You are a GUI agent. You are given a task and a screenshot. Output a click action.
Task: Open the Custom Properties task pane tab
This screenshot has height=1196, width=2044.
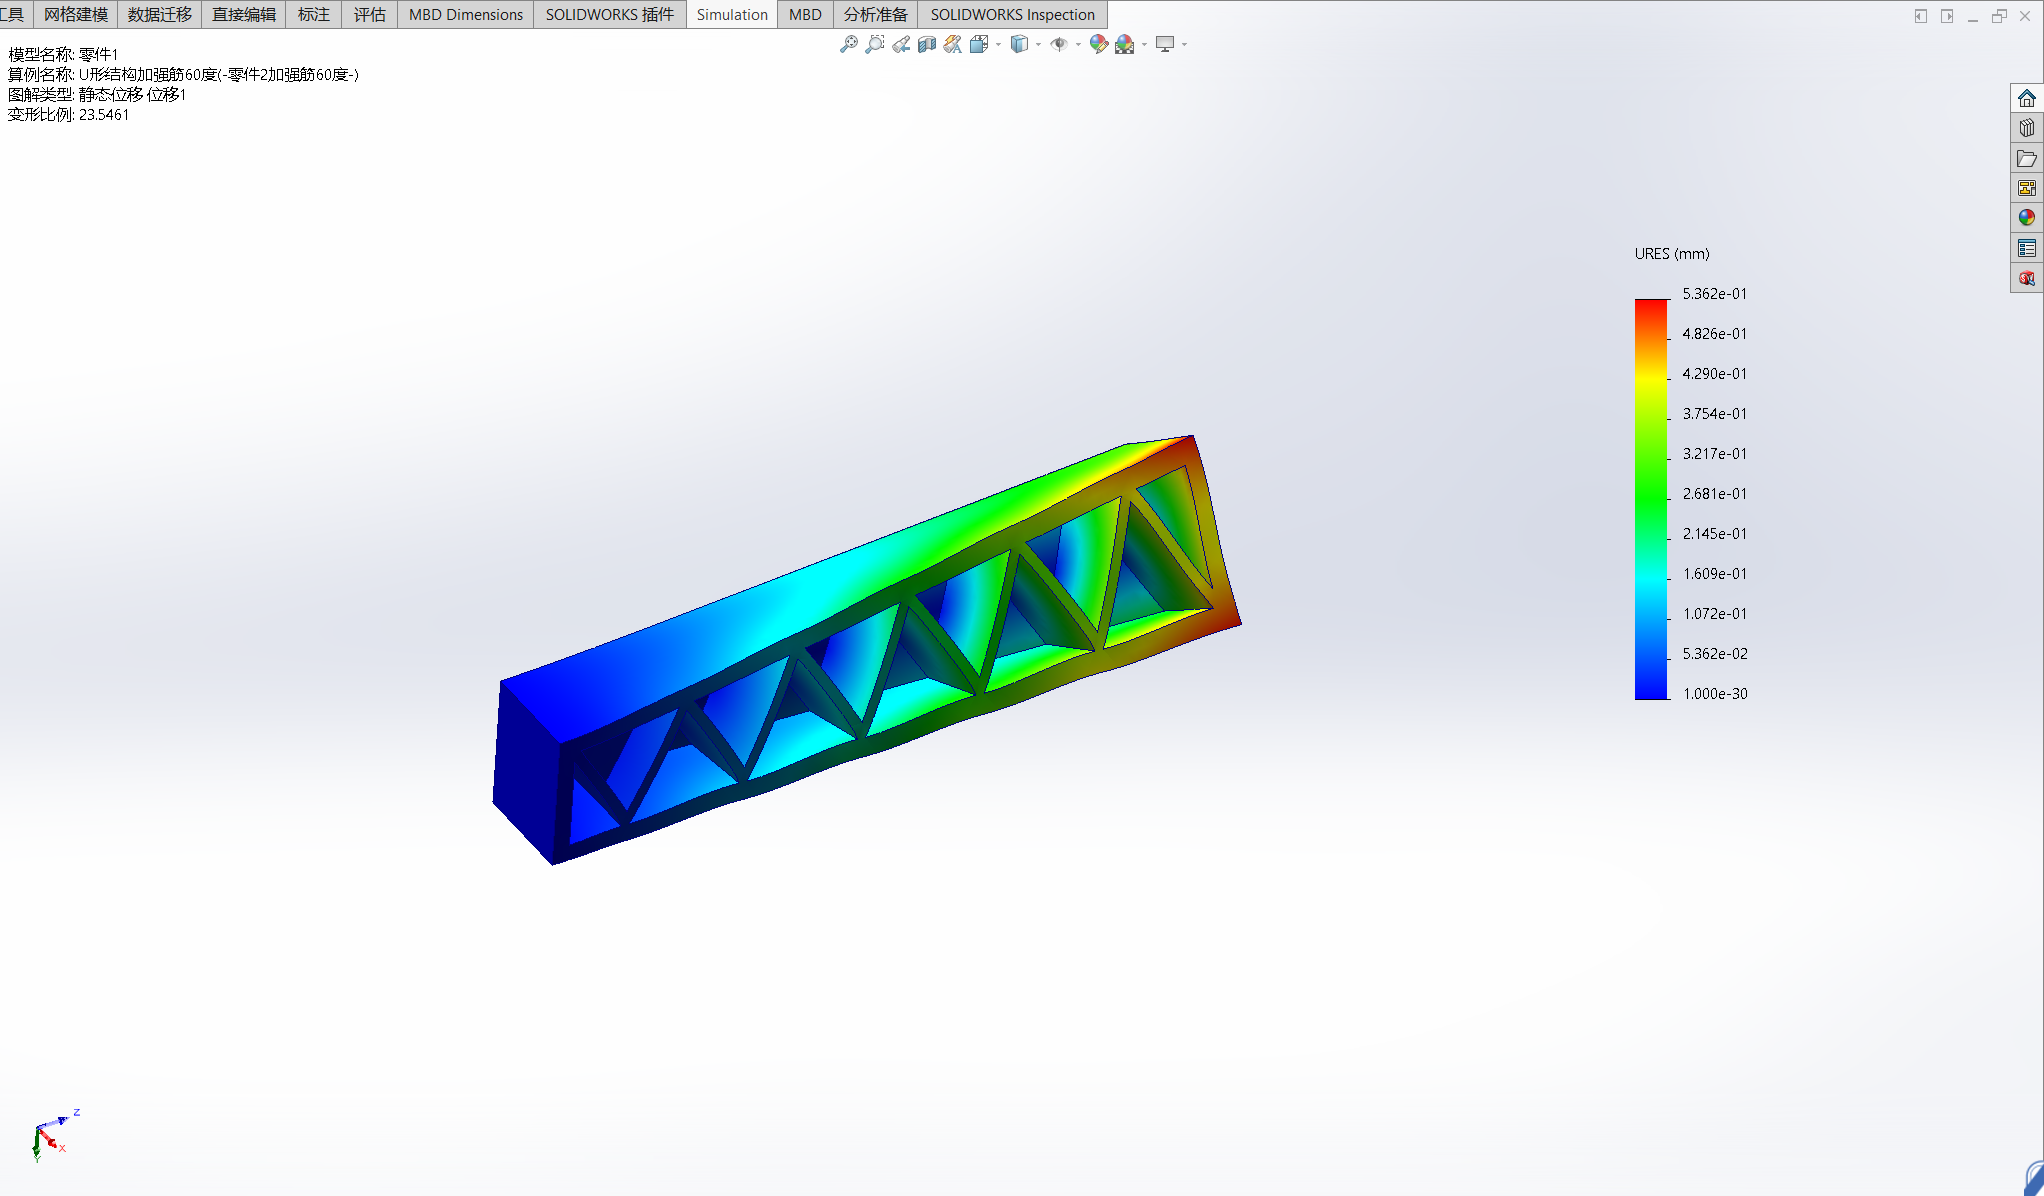[2026, 248]
